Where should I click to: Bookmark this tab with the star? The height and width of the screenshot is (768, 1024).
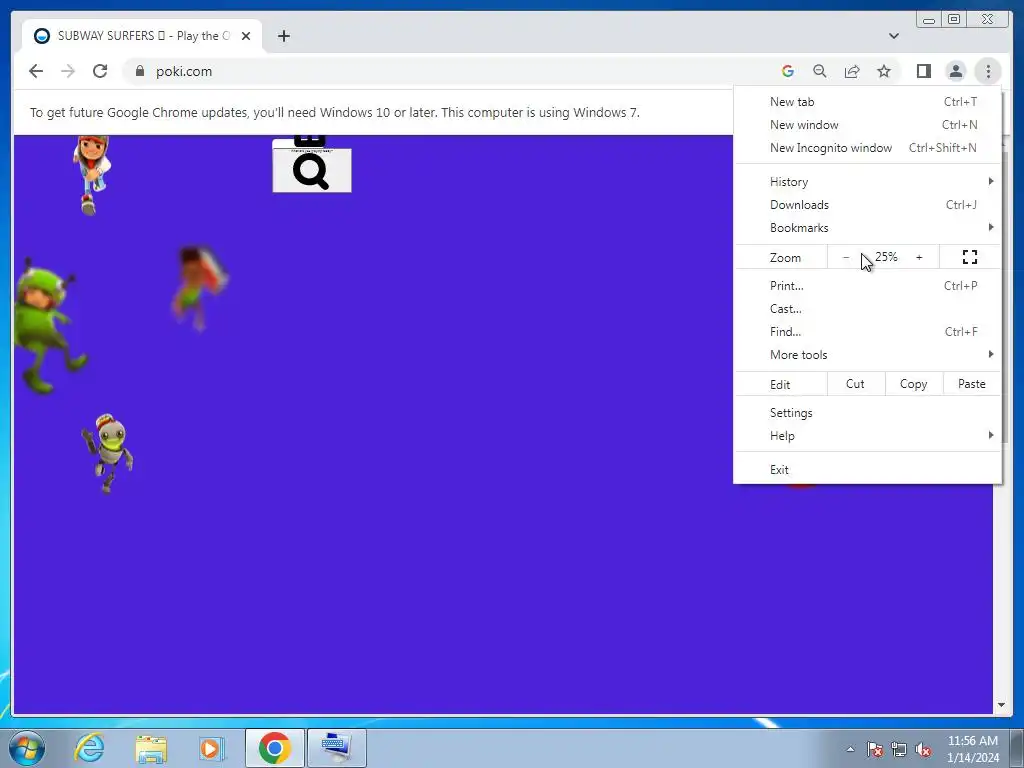(884, 71)
